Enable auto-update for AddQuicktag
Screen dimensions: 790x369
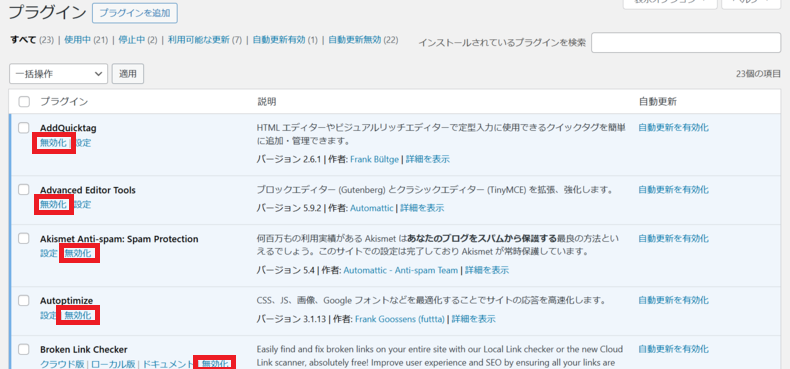[674, 128]
